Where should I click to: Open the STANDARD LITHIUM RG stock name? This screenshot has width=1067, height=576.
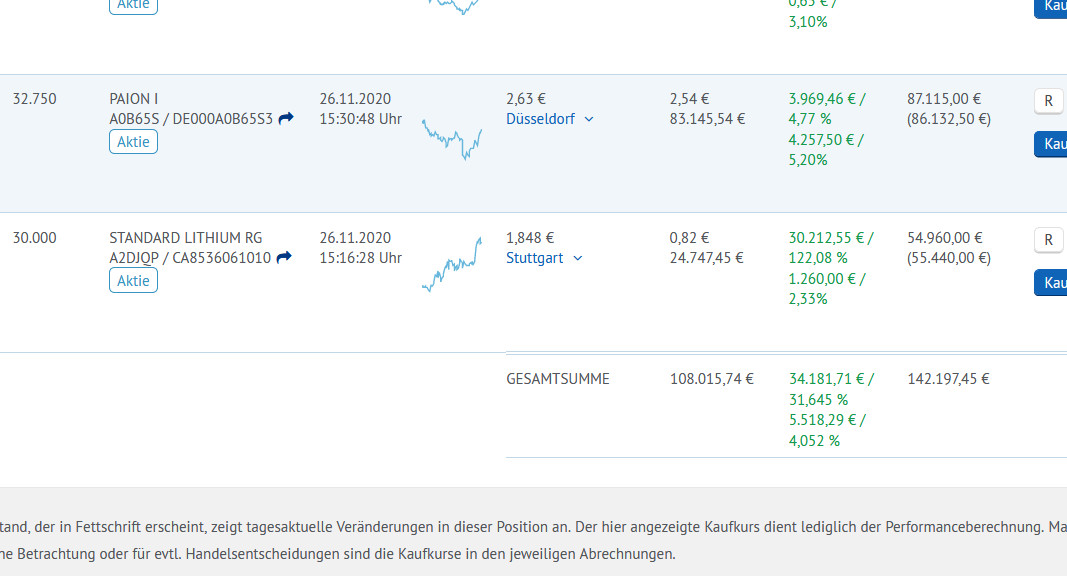point(185,238)
